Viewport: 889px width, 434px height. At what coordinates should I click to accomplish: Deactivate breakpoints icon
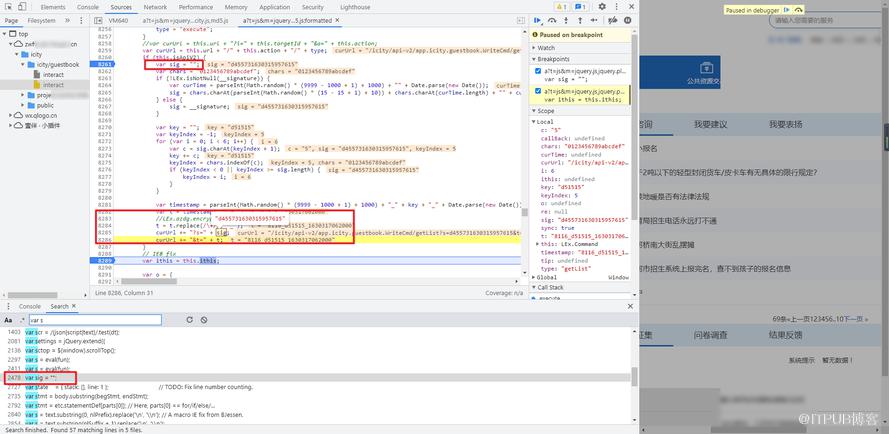(x=612, y=20)
